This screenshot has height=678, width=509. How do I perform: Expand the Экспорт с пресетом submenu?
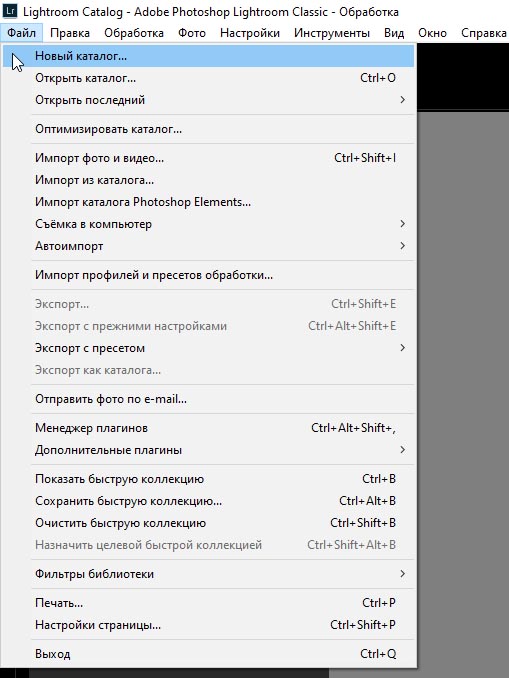(208, 348)
